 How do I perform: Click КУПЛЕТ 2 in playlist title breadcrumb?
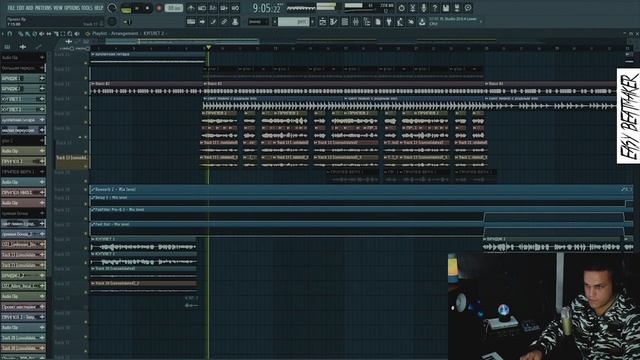tap(153, 33)
